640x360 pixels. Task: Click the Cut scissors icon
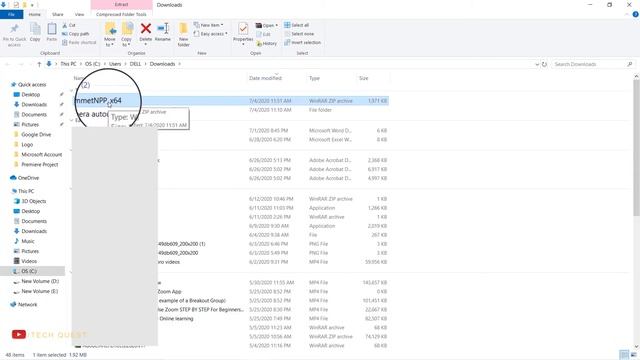[x=65, y=25]
